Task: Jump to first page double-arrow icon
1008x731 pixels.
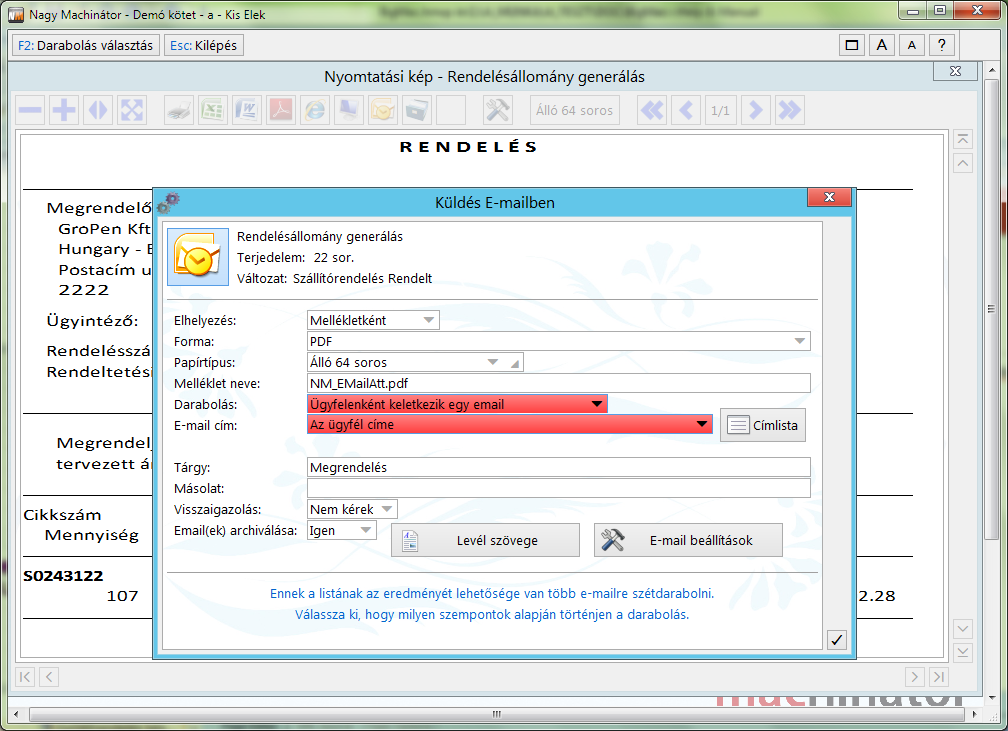Action: 652,110
